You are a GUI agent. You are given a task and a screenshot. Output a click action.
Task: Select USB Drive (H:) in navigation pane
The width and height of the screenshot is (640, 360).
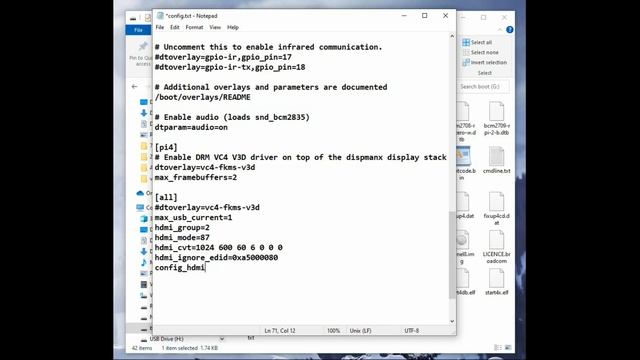click(x=167, y=339)
